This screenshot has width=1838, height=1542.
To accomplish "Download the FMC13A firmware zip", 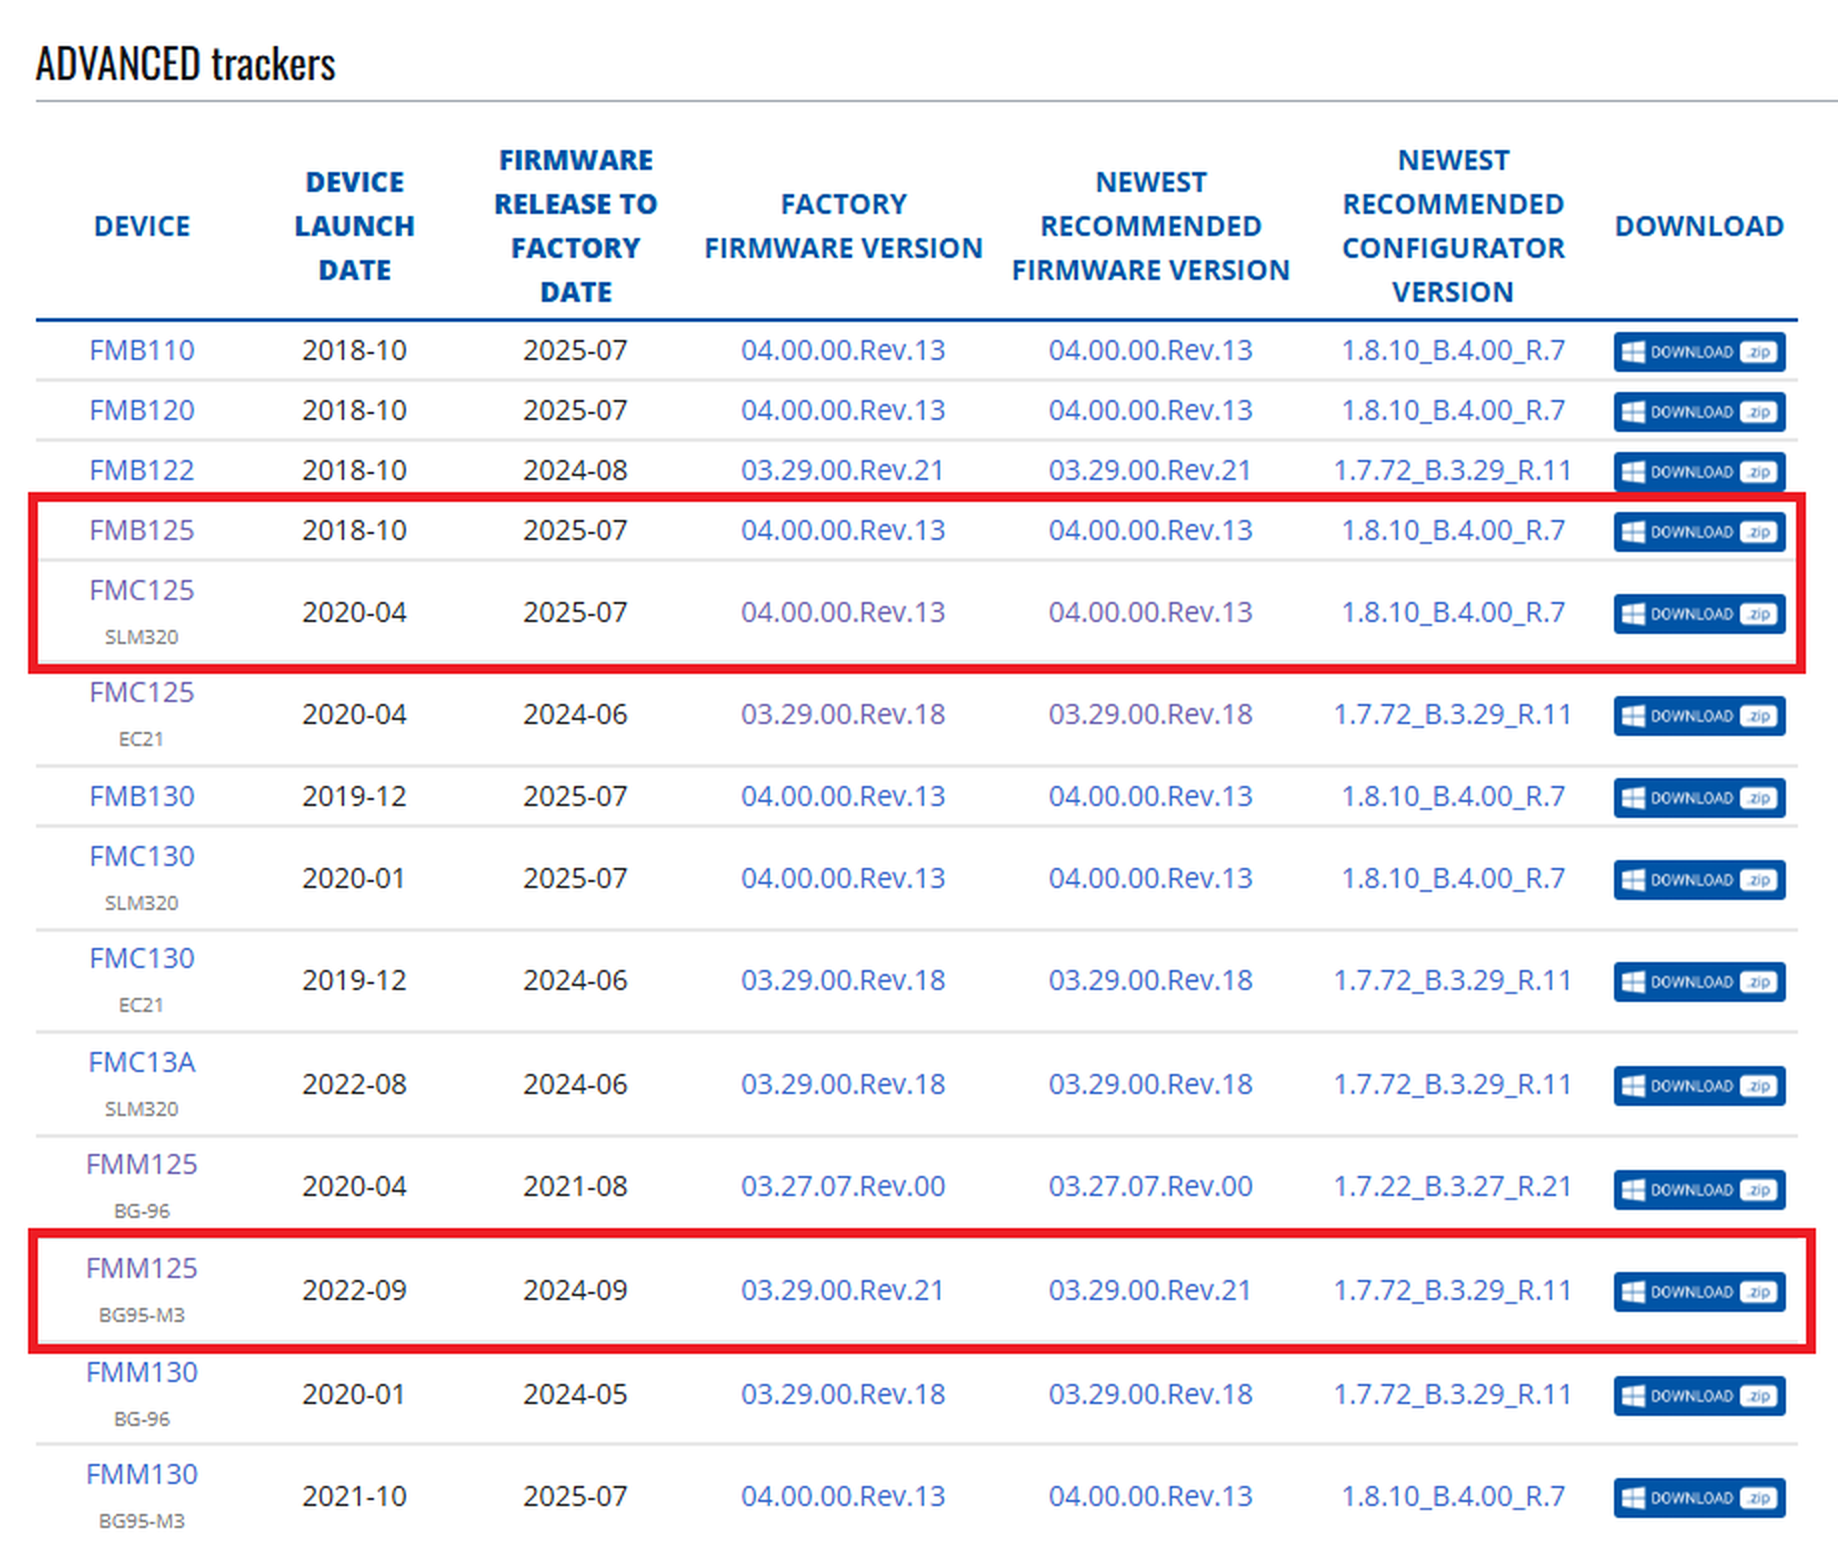I will pos(1699,1086).
